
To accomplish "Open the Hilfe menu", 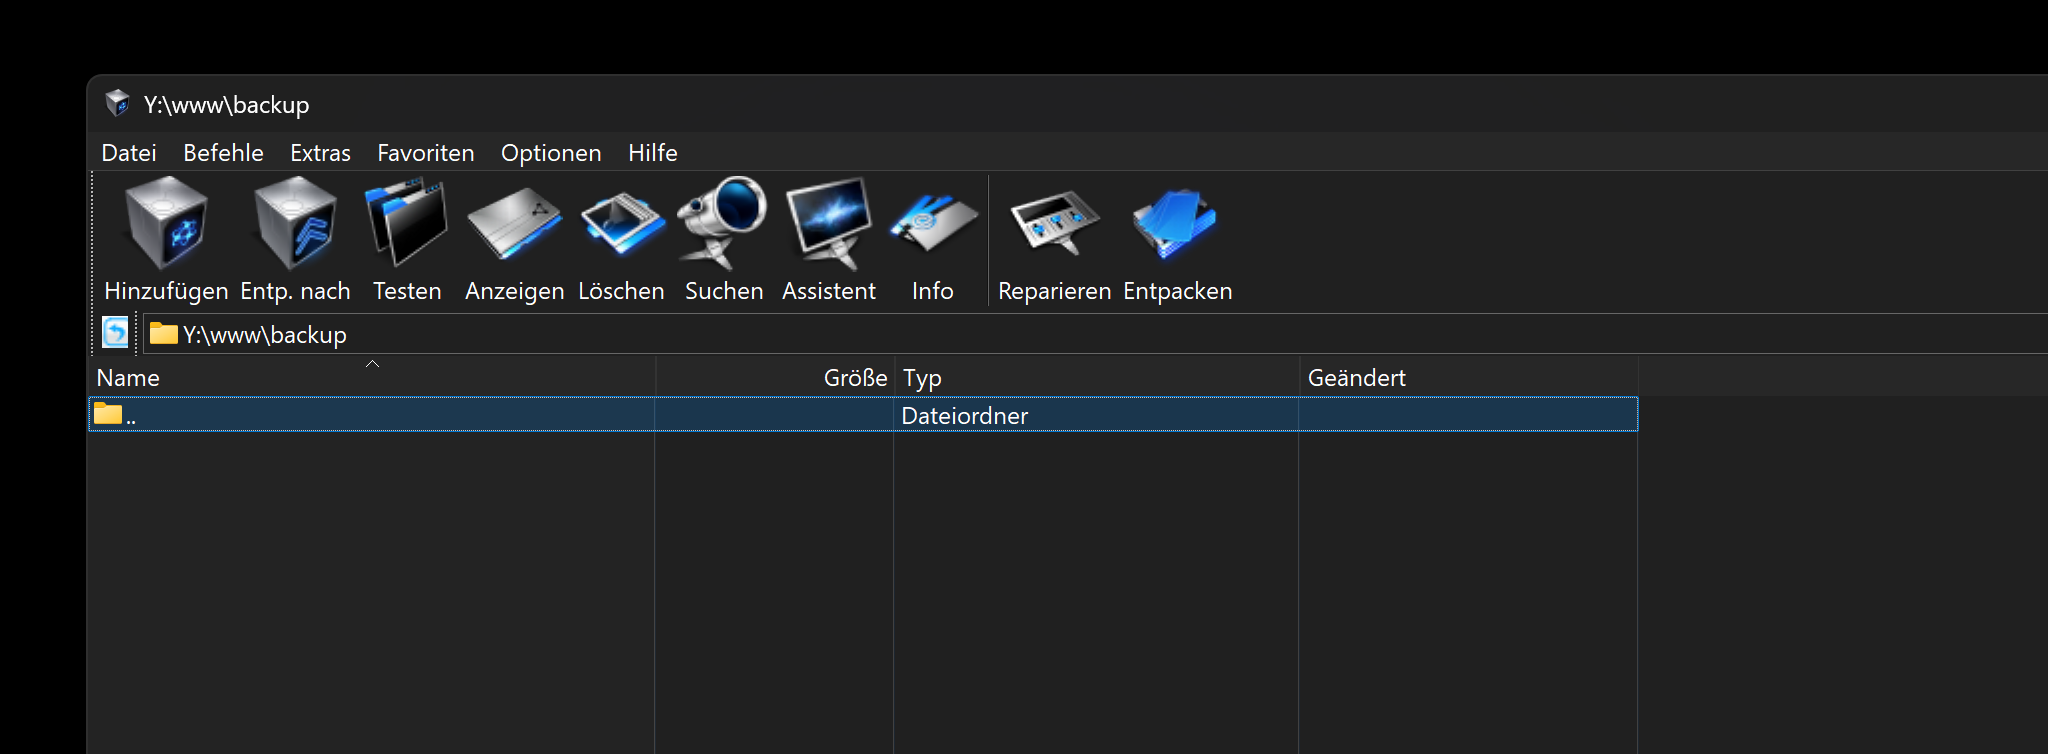I will [653, 153].
